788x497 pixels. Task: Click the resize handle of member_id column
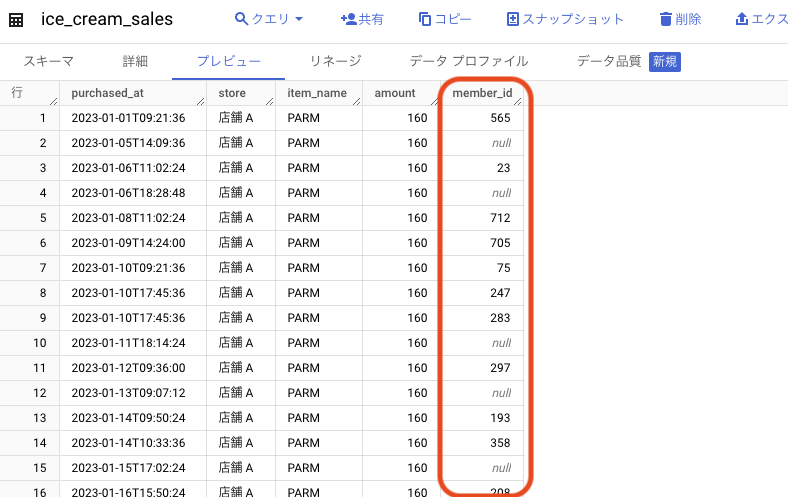[x=518, y=101]
